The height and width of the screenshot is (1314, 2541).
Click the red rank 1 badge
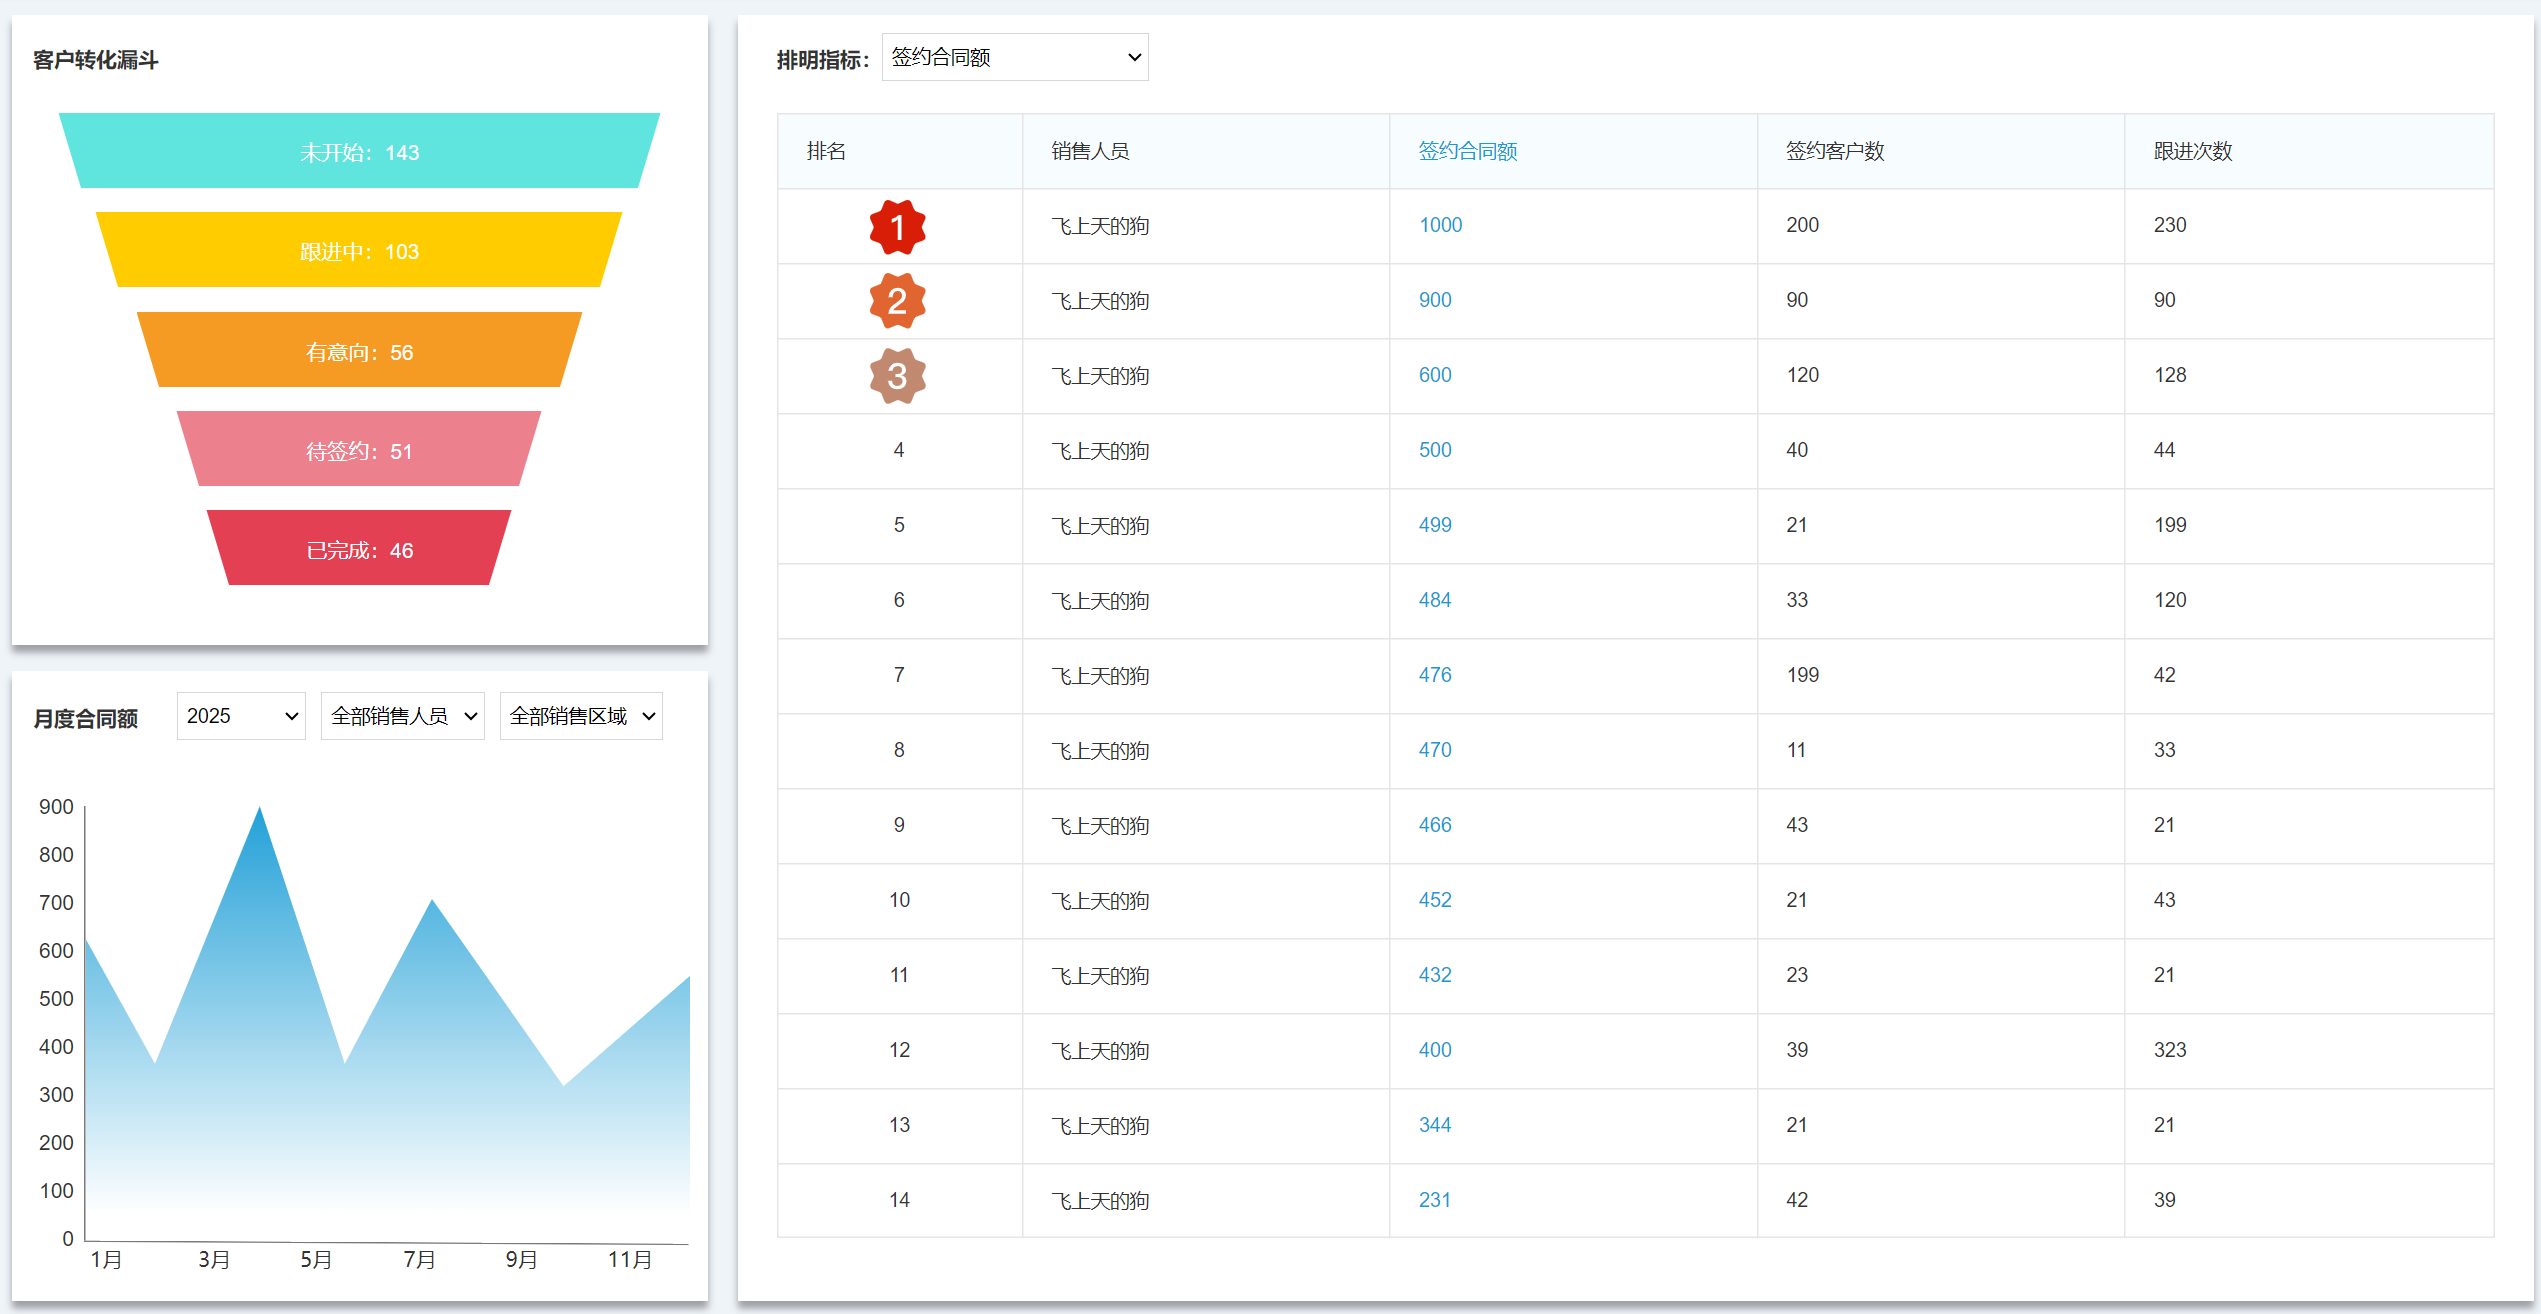pos(897,227)
